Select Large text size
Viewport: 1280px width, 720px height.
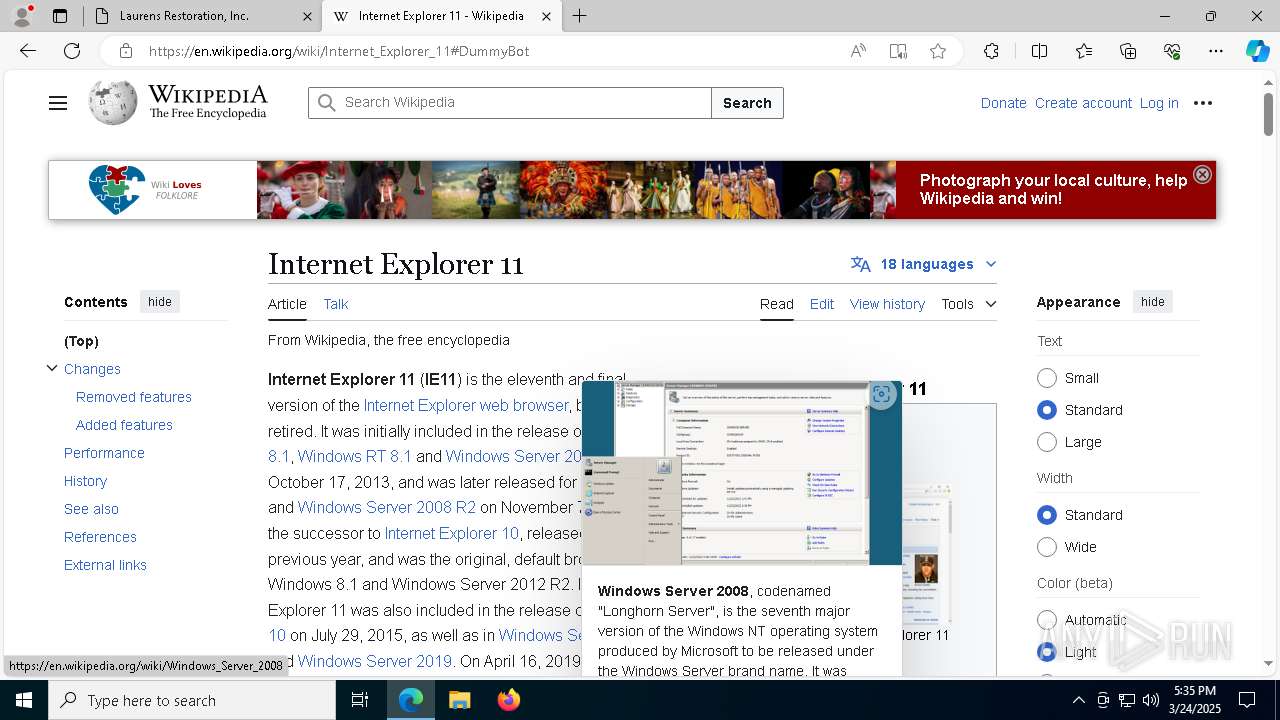1047,442
